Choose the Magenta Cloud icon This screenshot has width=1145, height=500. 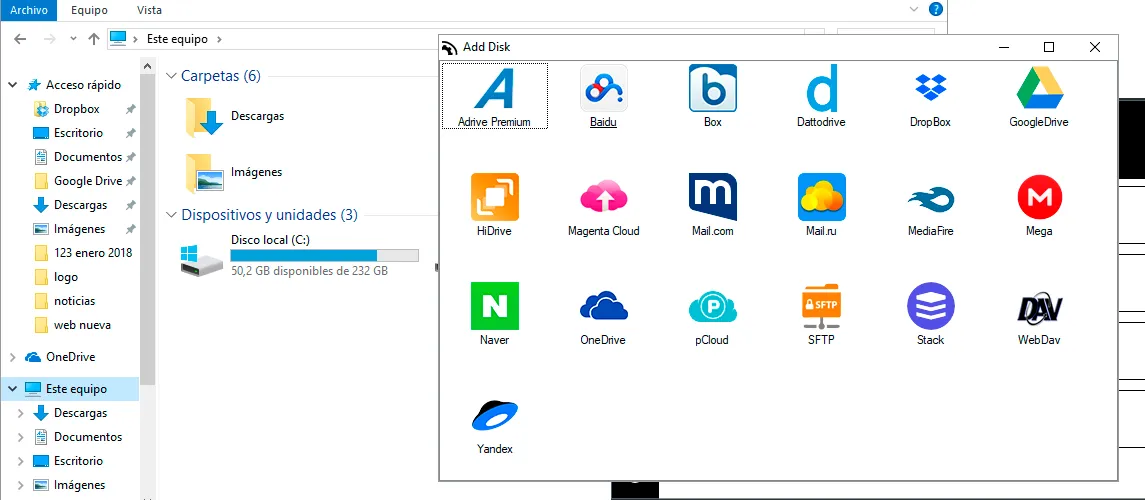coord(603,205)
